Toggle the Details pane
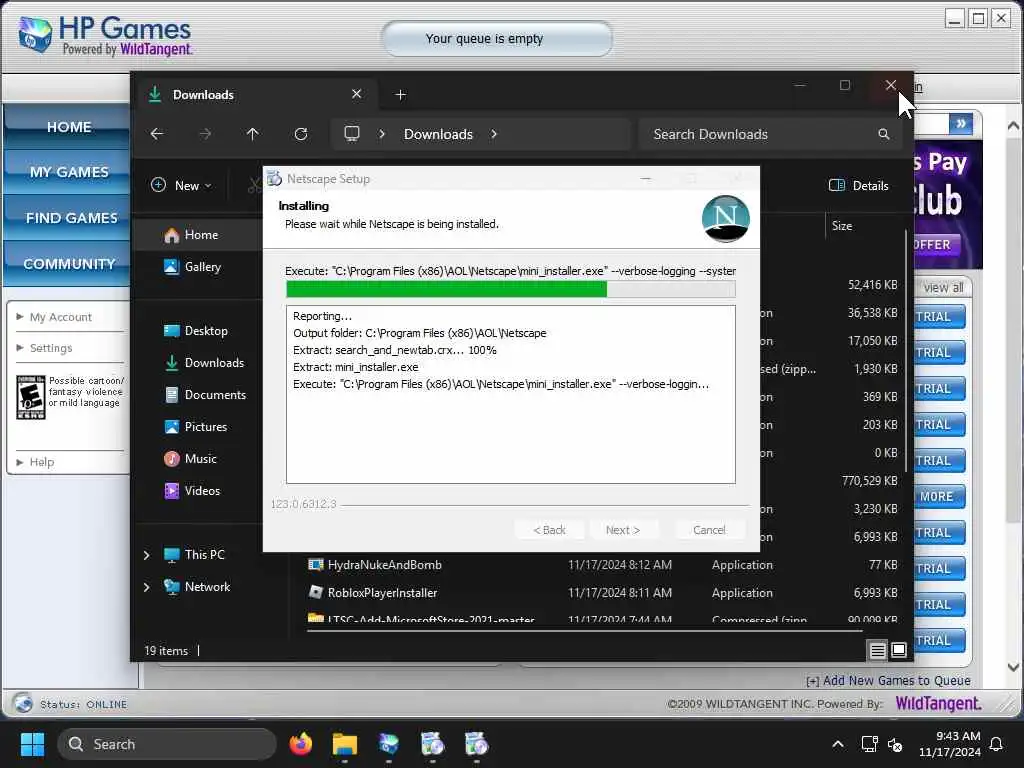 click(859, 185)
